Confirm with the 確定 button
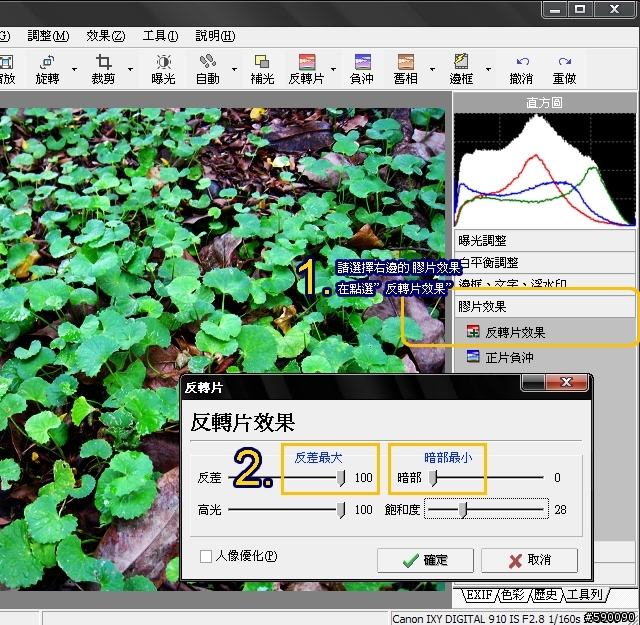 pyautogui.click(x=425, y=560)
